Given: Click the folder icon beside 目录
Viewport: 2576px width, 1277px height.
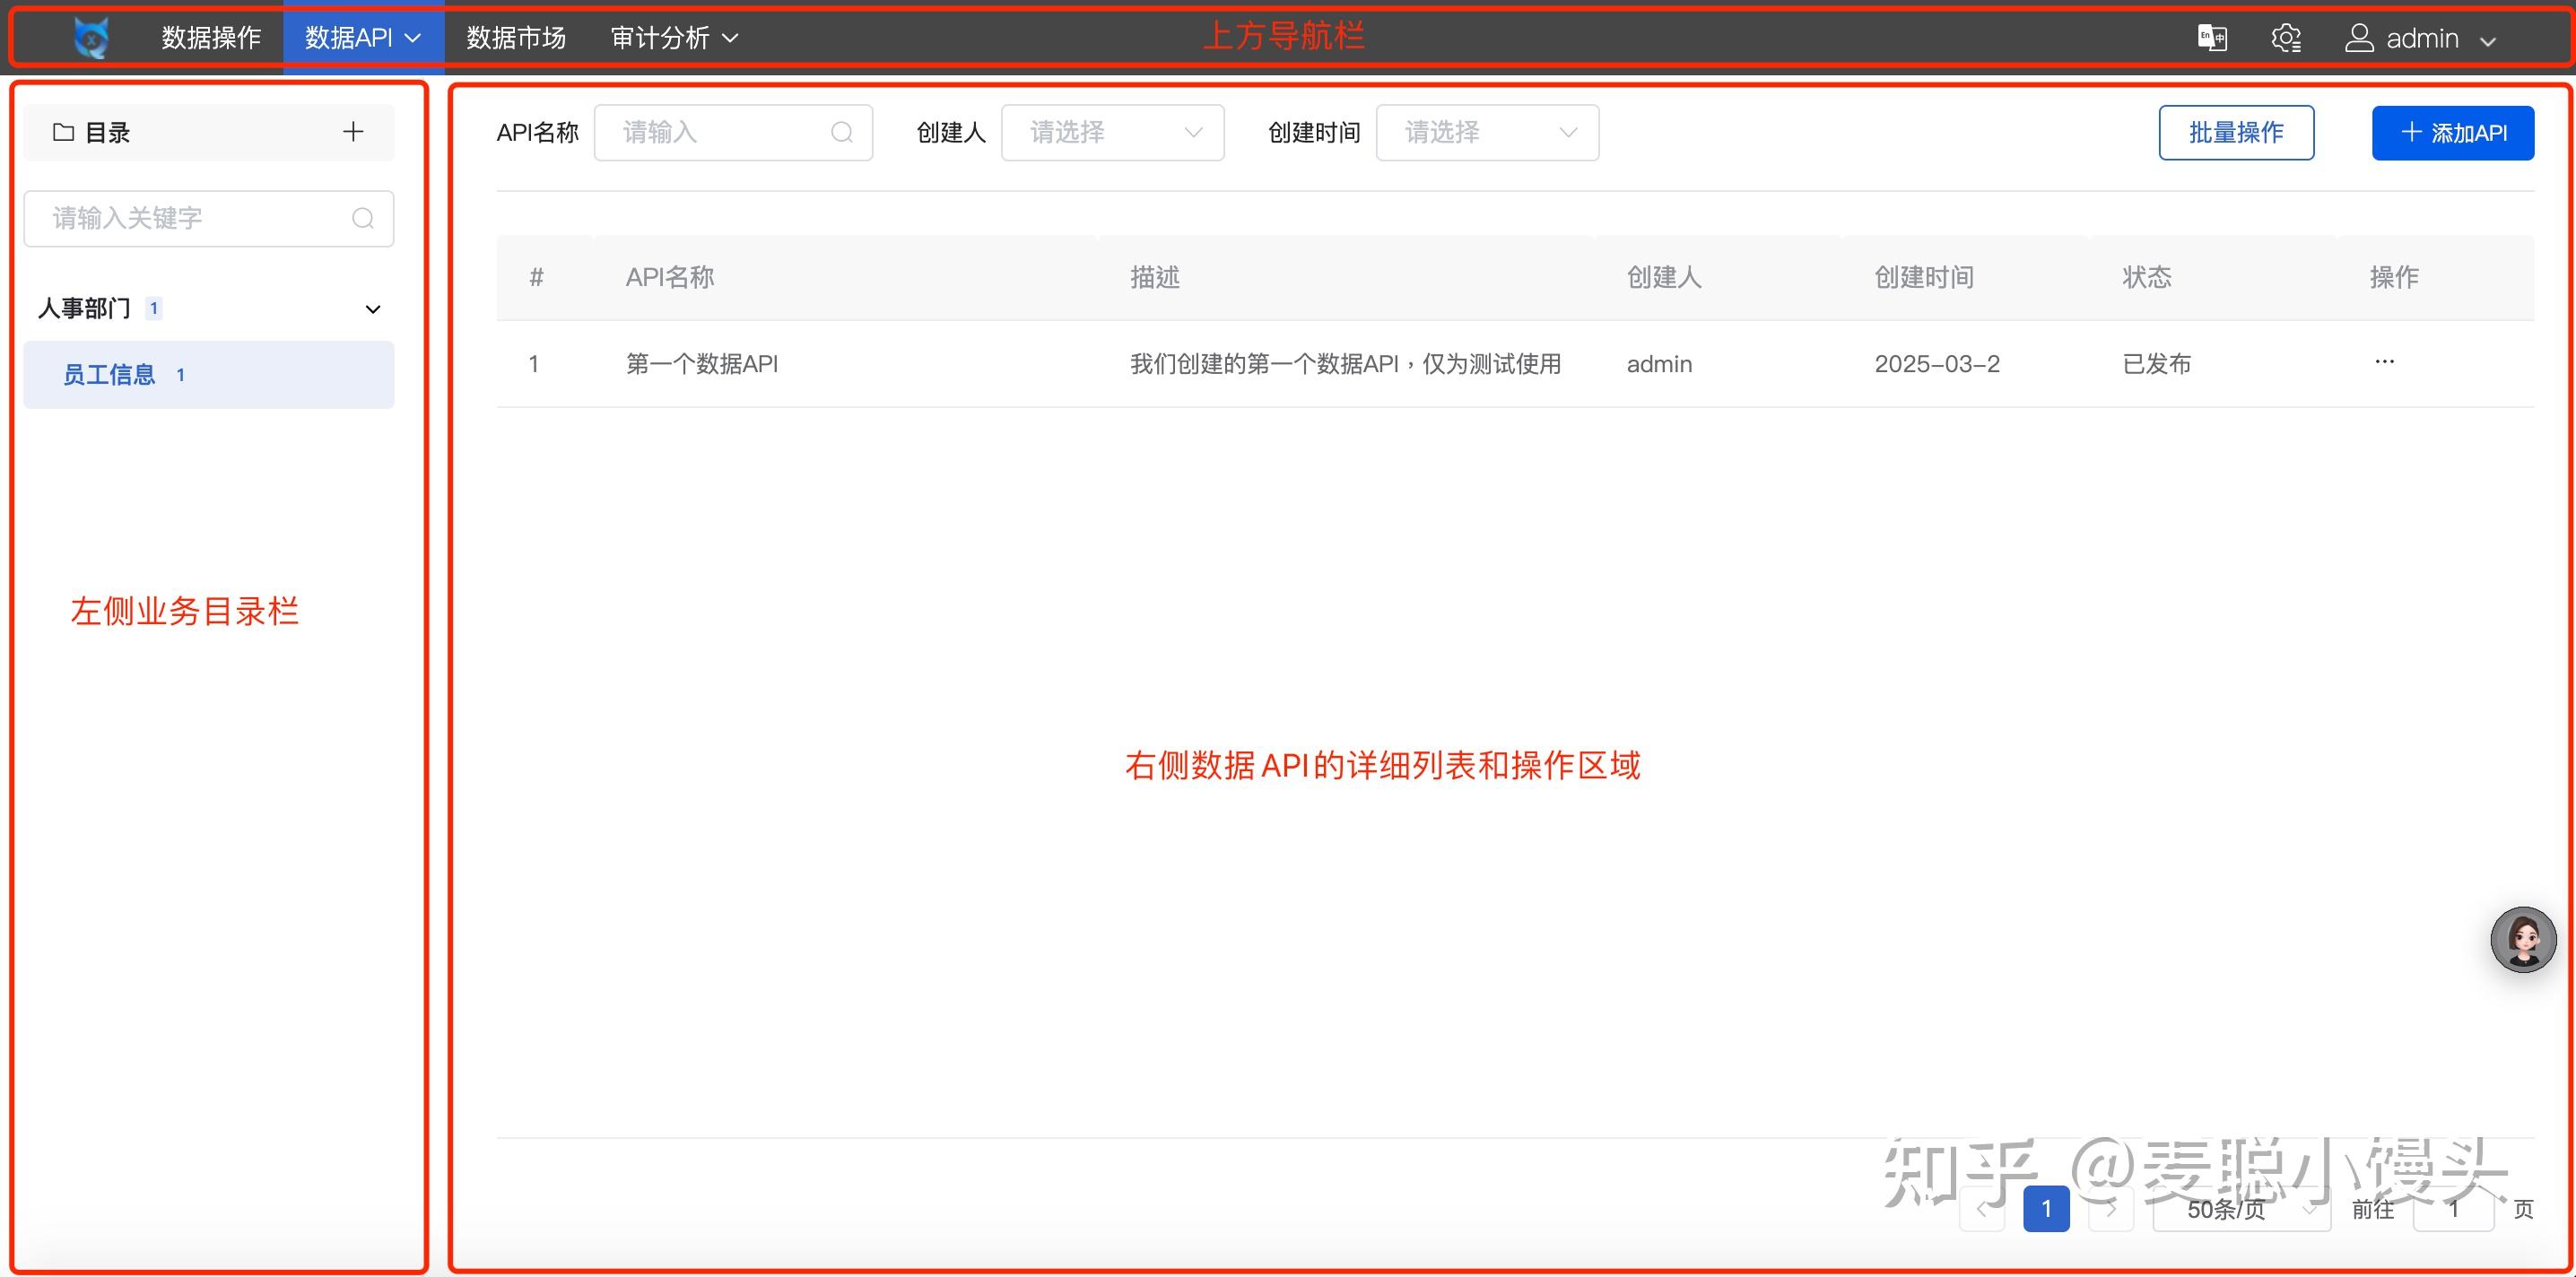Looking at the screenshot, I should pos(64,132).
